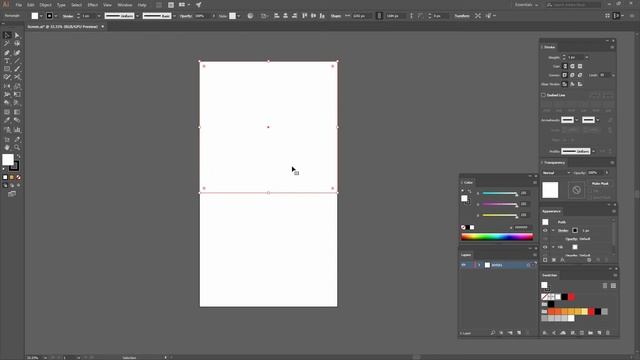Click Shape link in control bar
Screen dimensions: 640x360
pos(336,16)
